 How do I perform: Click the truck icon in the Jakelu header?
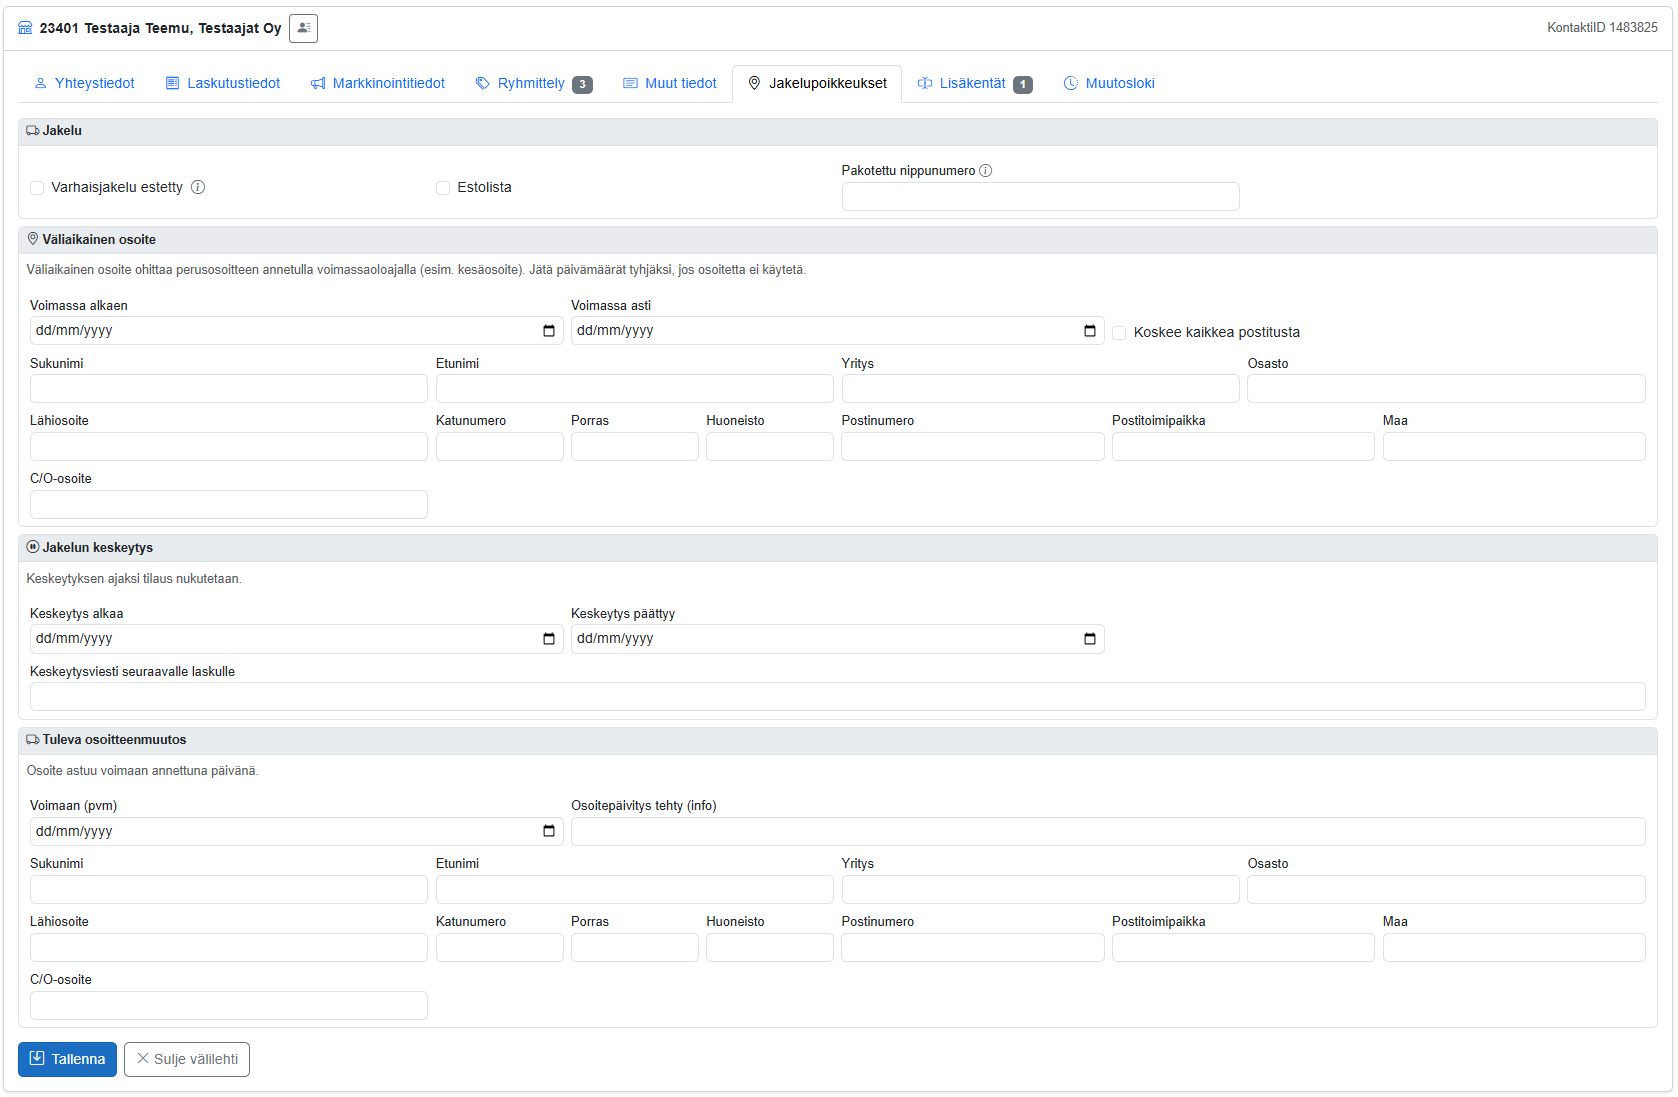[33, 131]
